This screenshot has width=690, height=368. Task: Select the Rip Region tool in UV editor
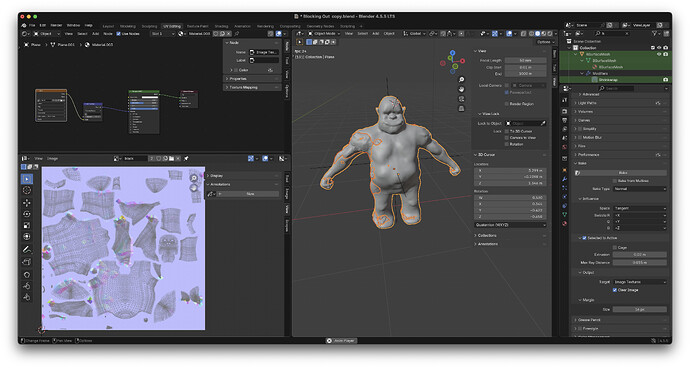27,262
